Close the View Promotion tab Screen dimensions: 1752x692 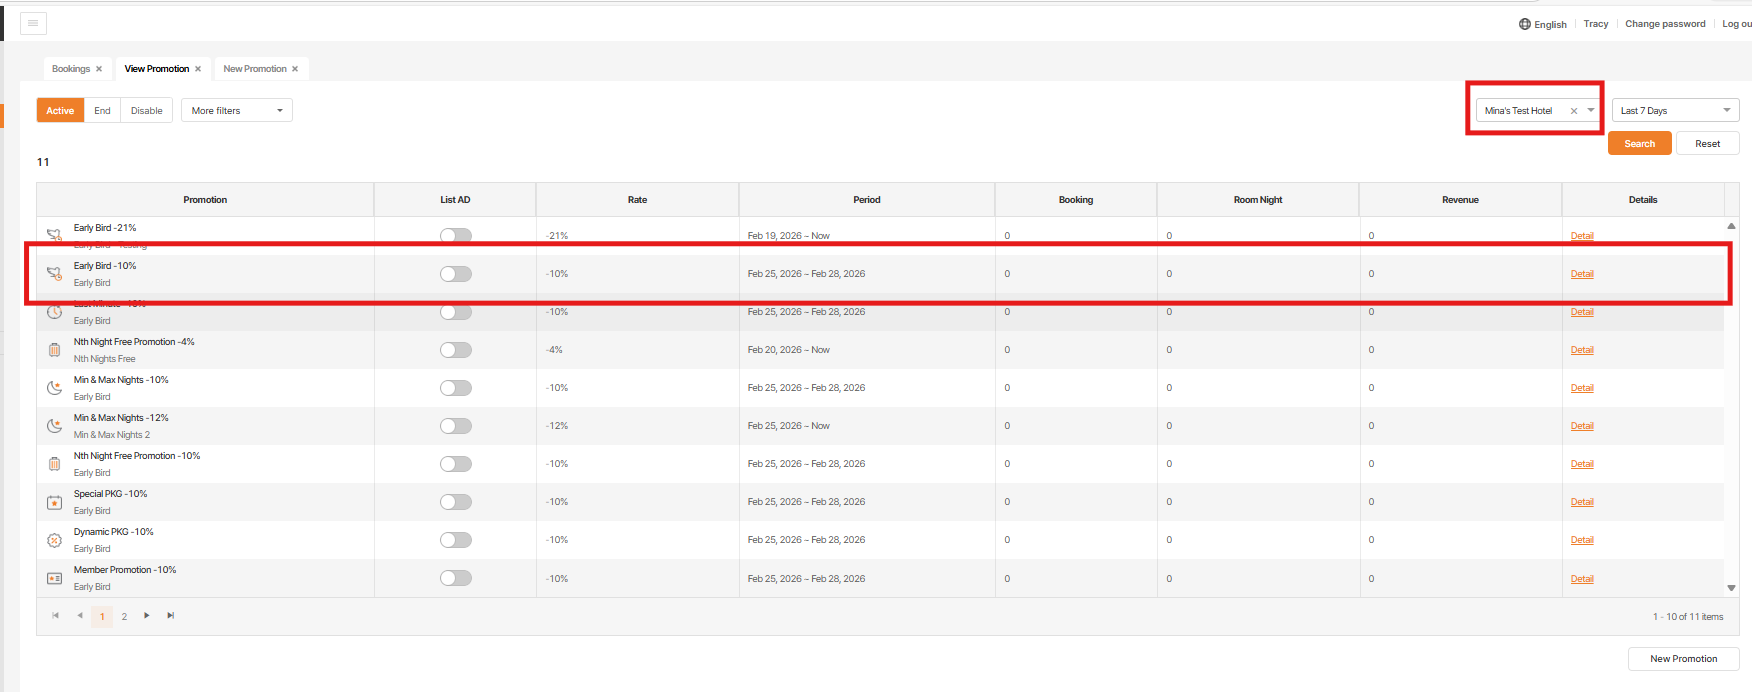(198, 69)
